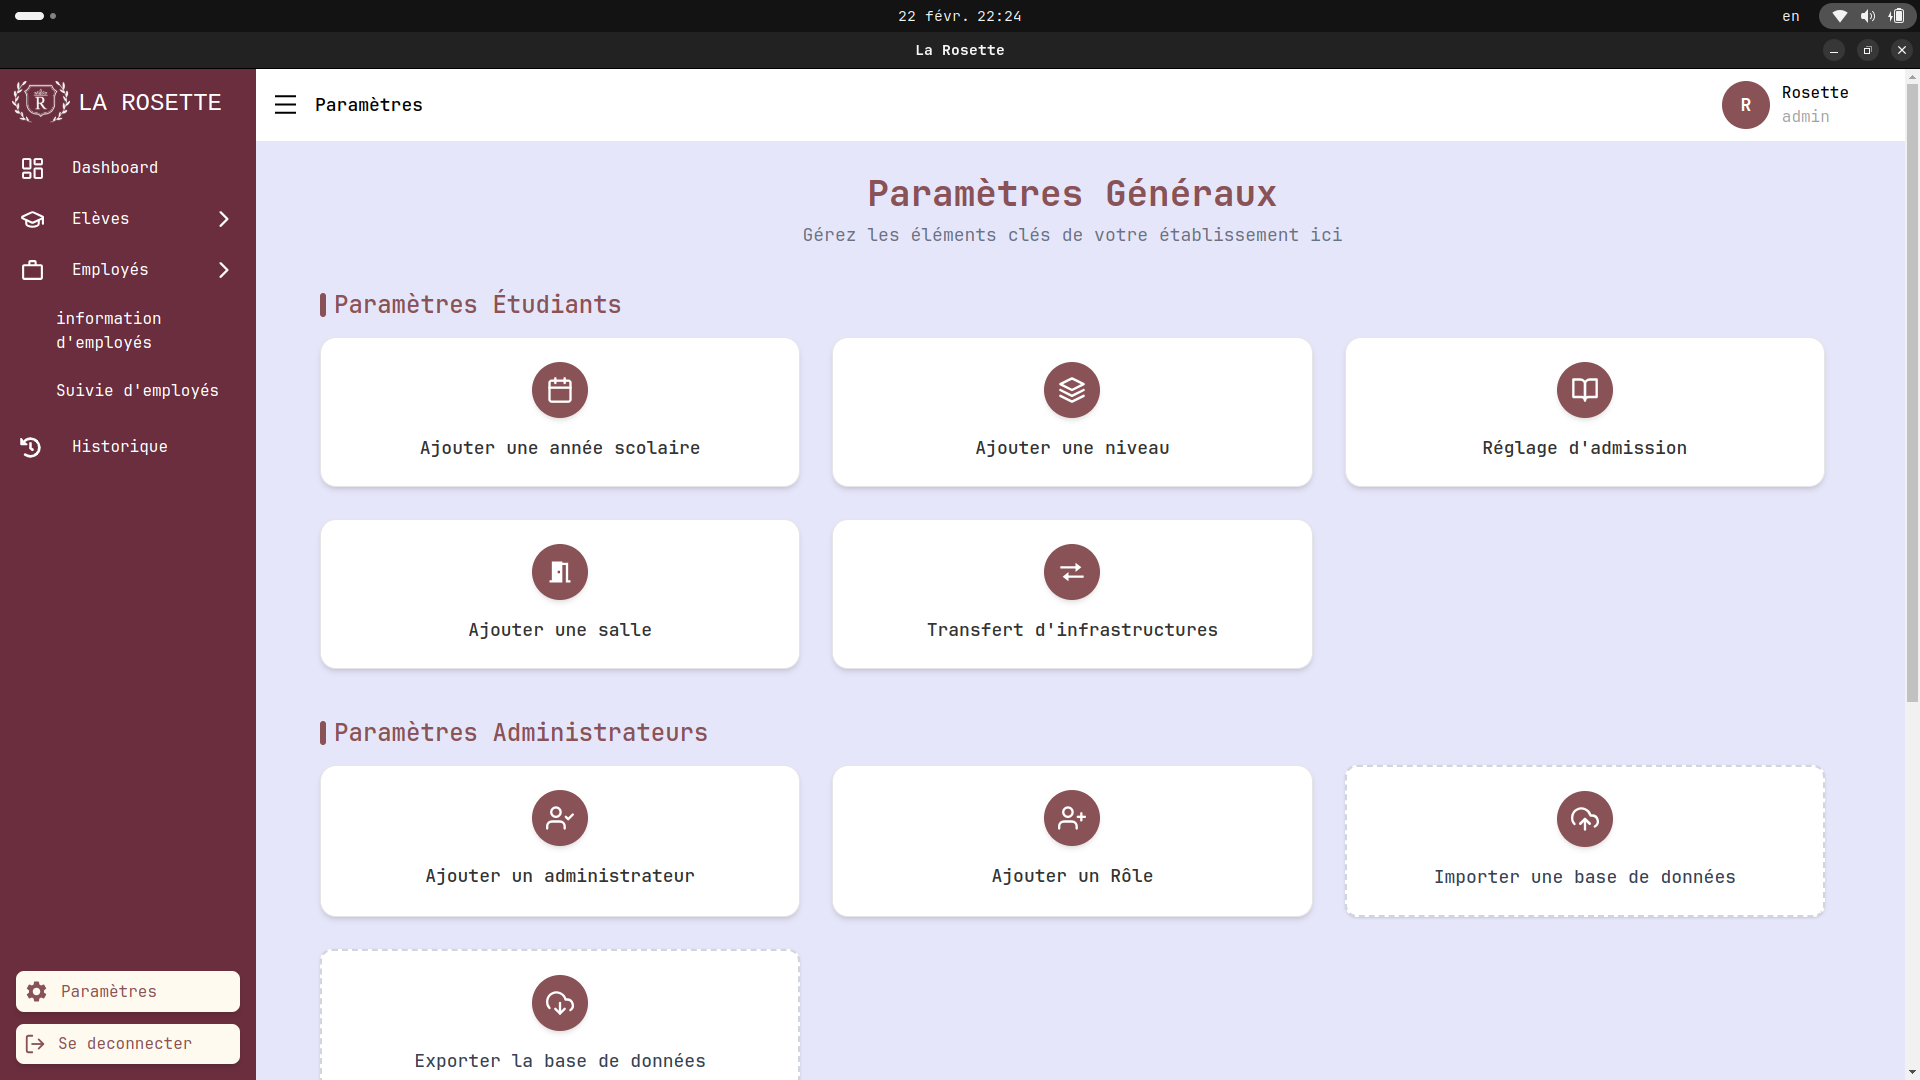Select the Réglage d'admission book icon

click(x=1584, y=390)
